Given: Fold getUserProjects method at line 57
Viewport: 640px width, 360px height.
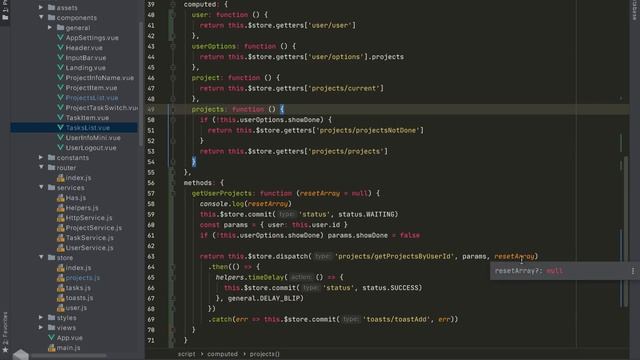Looking at the screenshot, I should [x=173, y=193].
